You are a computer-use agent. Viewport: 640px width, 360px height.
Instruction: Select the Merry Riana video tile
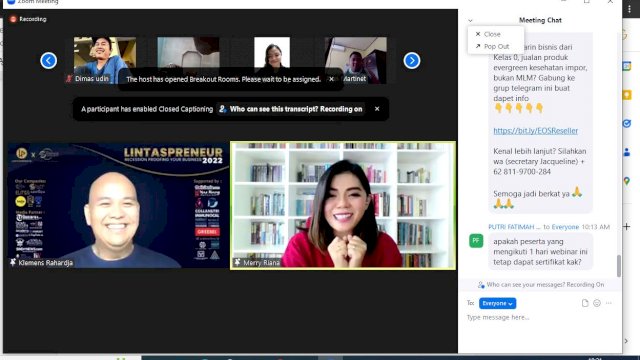click(x=343, y=205)
